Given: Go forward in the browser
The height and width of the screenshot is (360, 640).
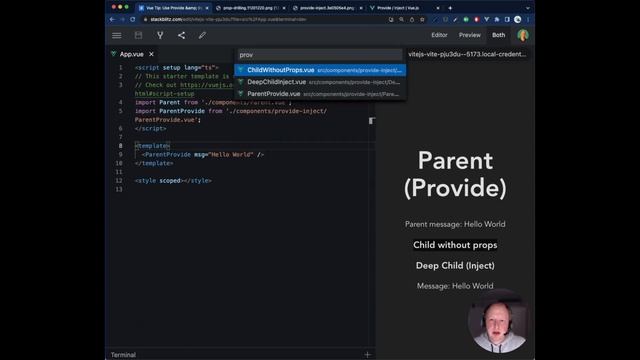Looking at the screenshot, I should point(122,19).
